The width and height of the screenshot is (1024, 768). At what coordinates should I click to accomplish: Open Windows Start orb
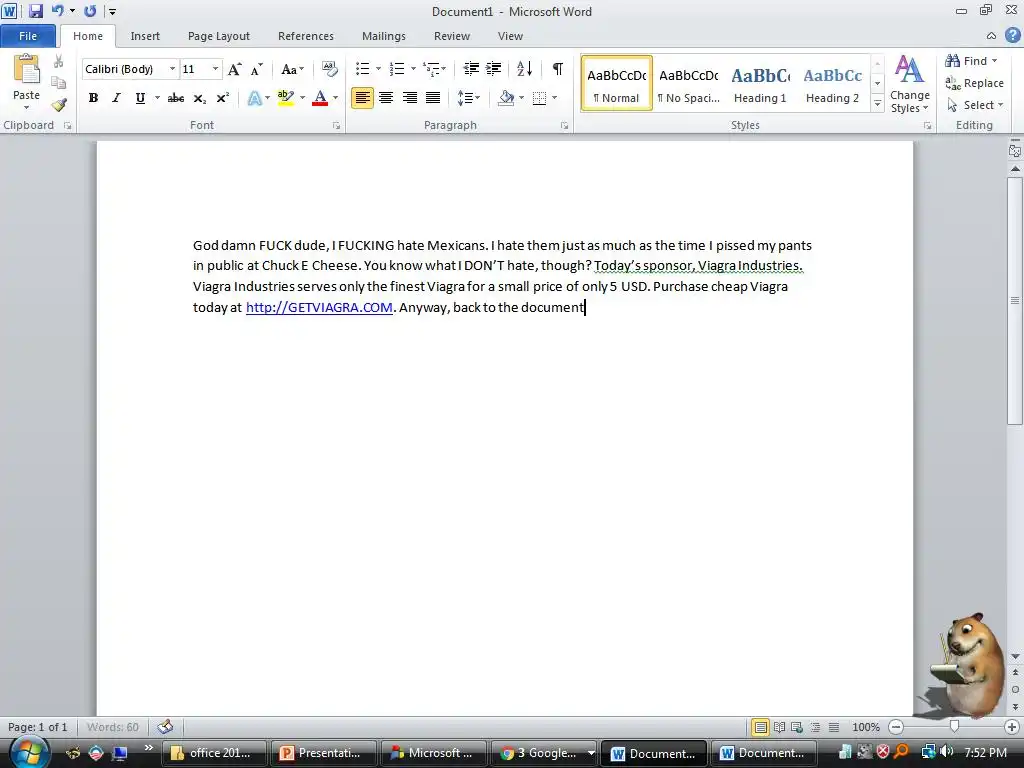click(x=28, y=752)
